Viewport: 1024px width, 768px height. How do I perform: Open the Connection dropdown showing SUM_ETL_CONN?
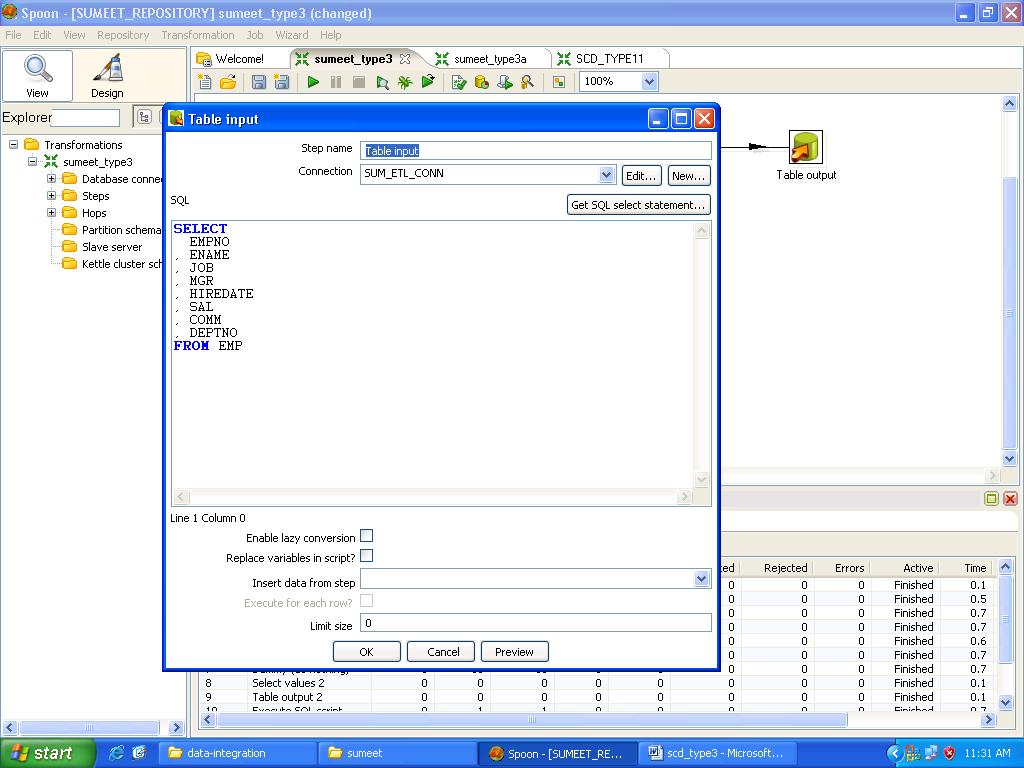pyautogui.click(x=607, y=174)
